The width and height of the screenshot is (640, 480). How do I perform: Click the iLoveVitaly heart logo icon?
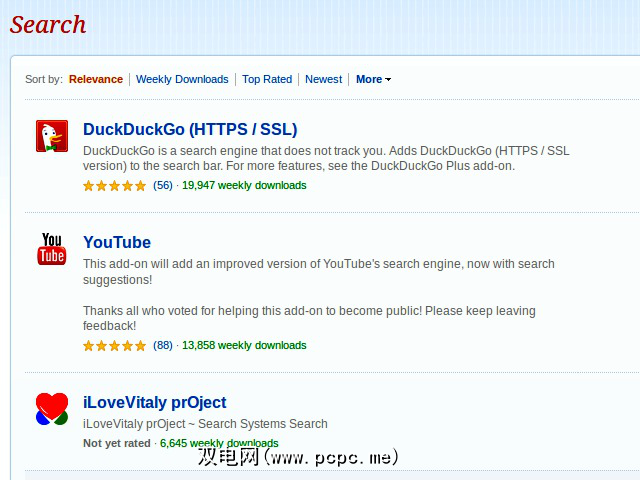pyautogui.click(x=52, y=409)
